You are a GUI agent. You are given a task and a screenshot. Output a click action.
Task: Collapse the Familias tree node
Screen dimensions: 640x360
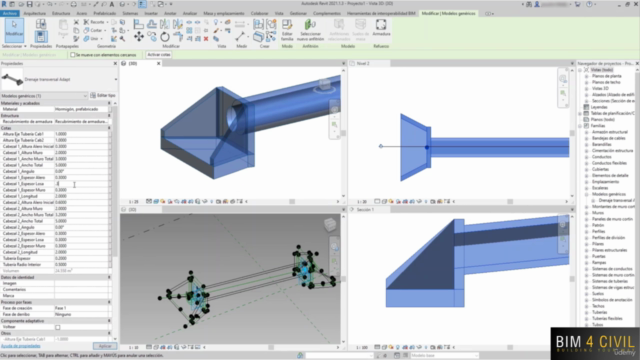point(581,126)
